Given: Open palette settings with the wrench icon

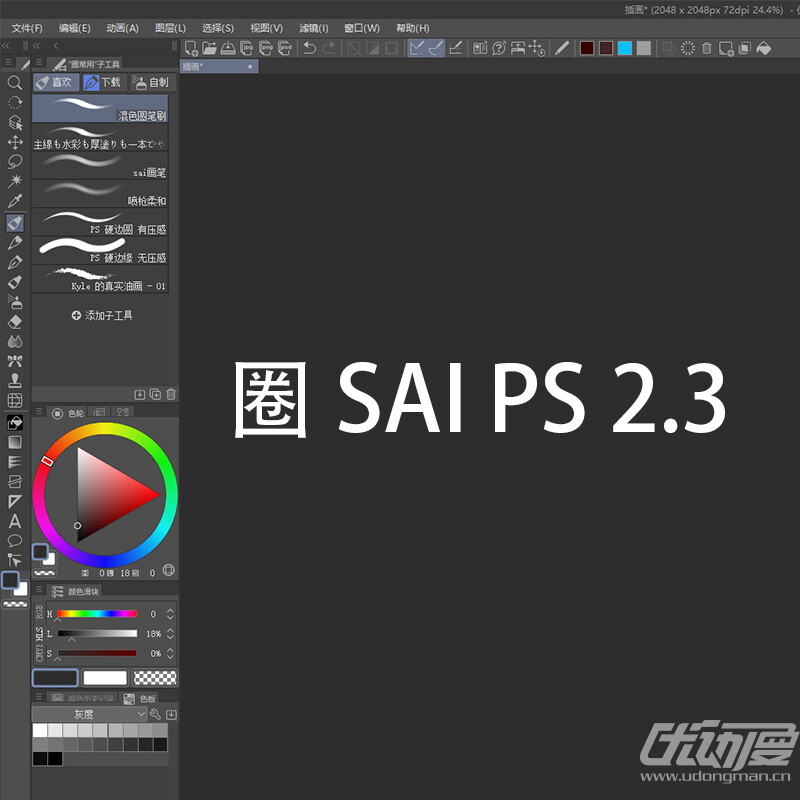Looking at the screenshot, I should 154,714.
